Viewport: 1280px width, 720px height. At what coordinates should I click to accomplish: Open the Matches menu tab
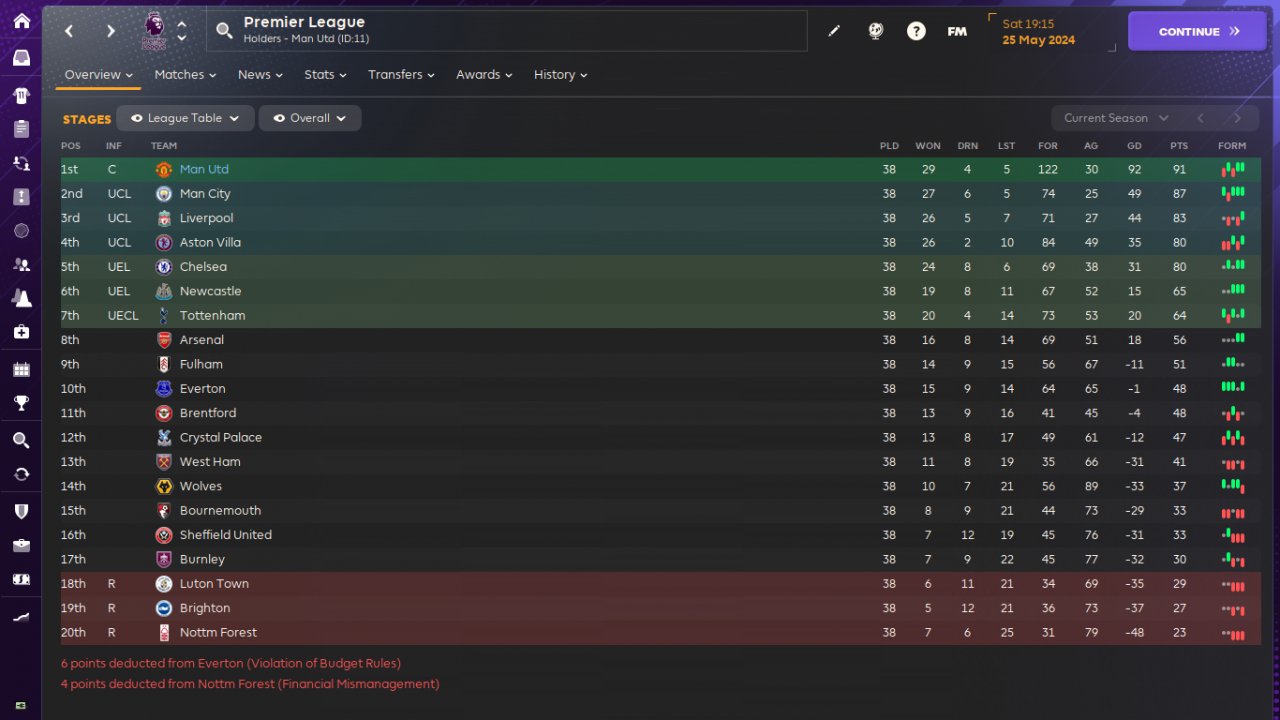click(x=185, y=75)
